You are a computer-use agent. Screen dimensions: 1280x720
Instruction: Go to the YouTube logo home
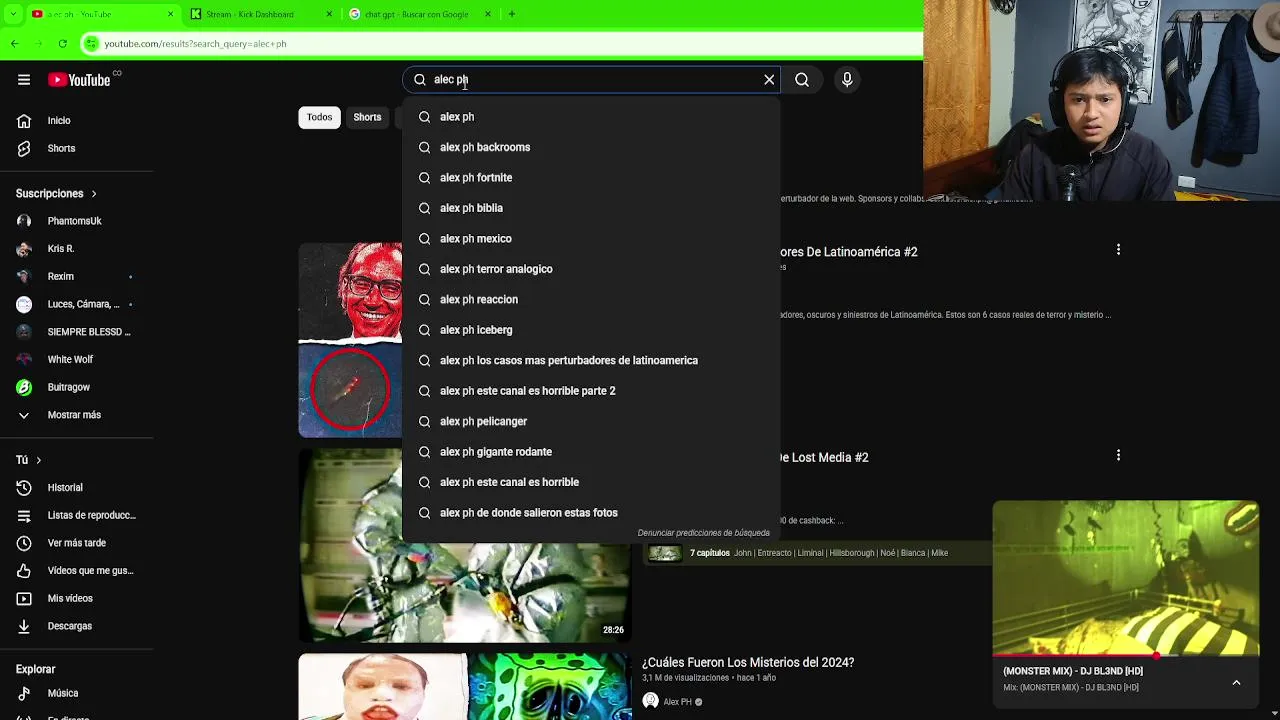coord(79,80)
